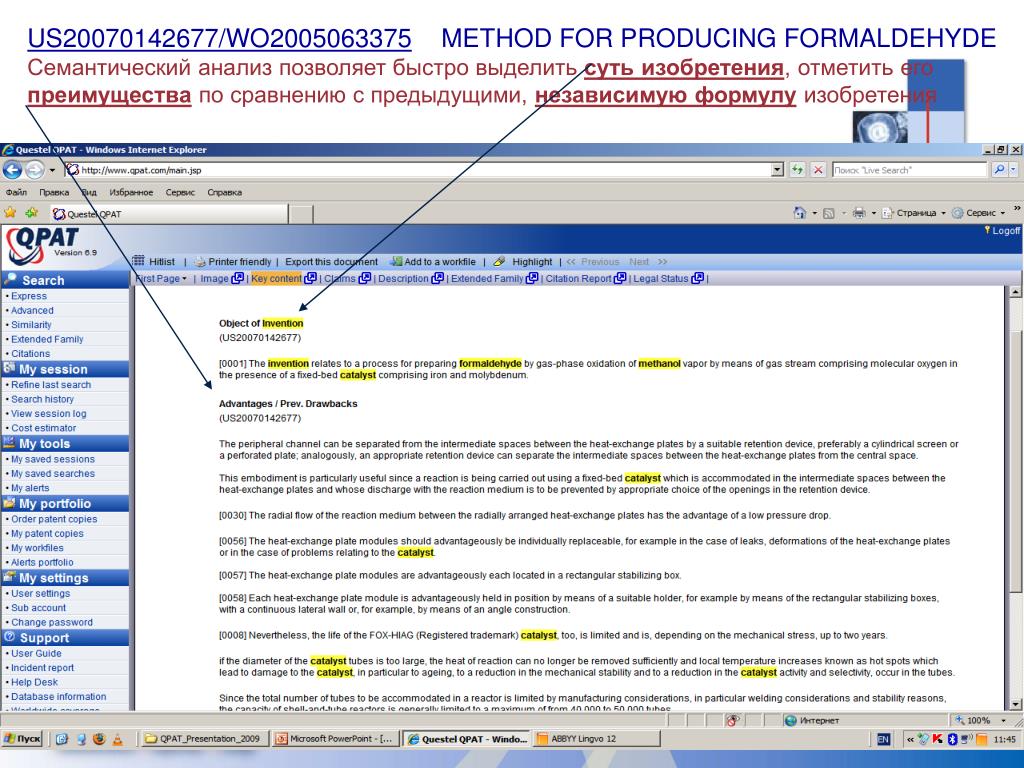Screen dimensions: 1024x768
Task: Click the Home icon in command bar
Action: [x=799, y=213]
